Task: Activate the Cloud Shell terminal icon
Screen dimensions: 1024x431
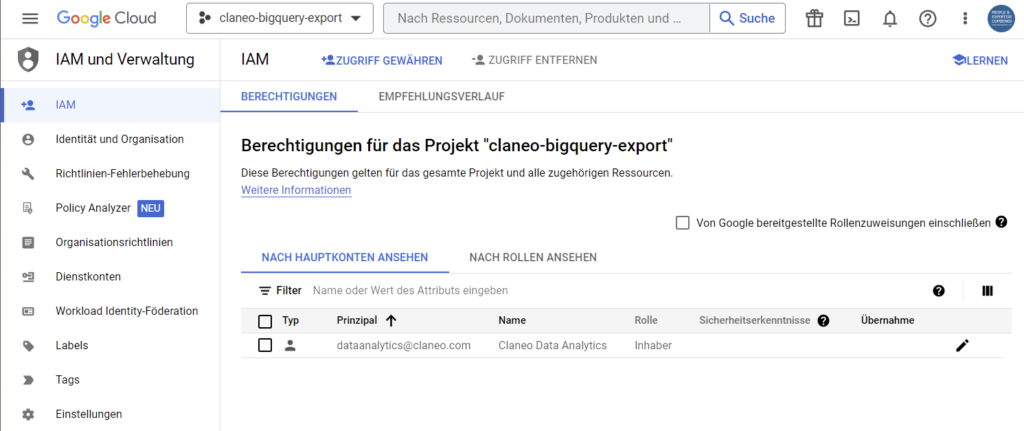Action: 852,19
